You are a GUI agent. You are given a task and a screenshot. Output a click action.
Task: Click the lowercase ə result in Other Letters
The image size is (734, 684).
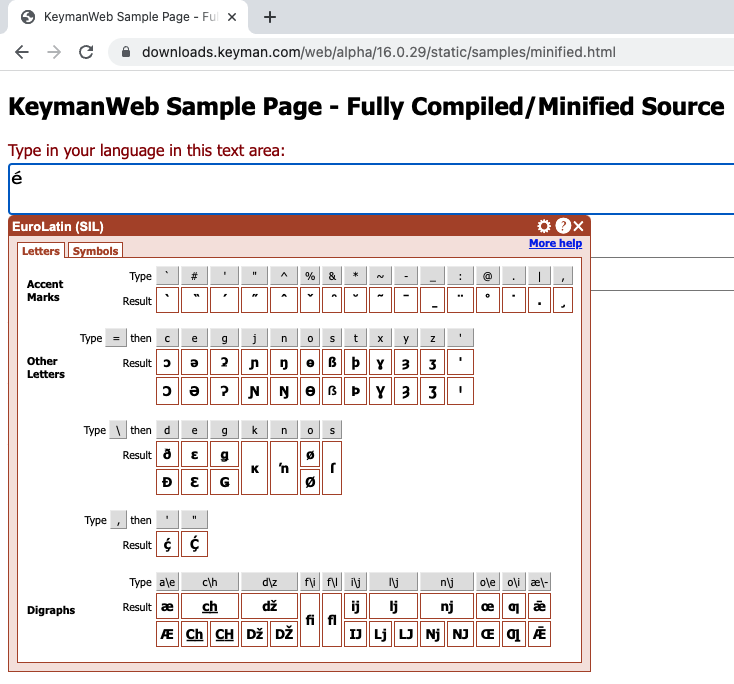point(194,362)
